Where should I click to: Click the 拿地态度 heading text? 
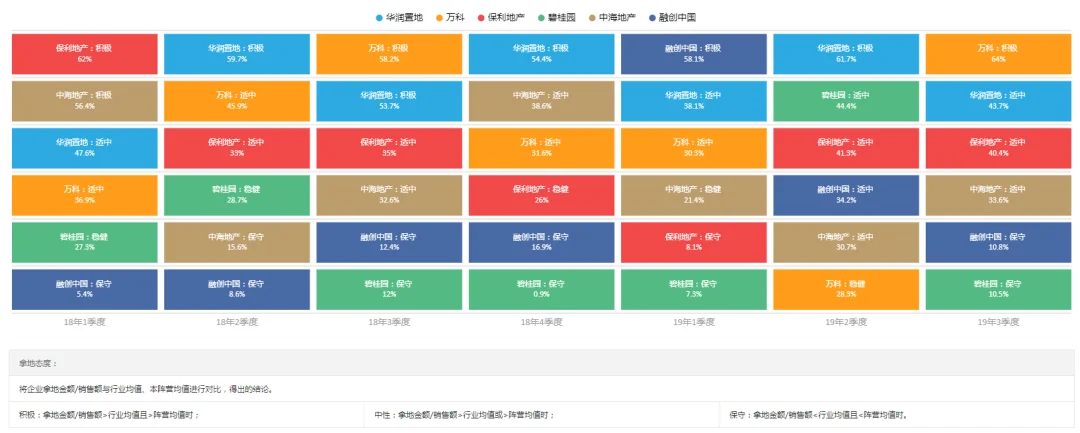[x=39, y=363]
